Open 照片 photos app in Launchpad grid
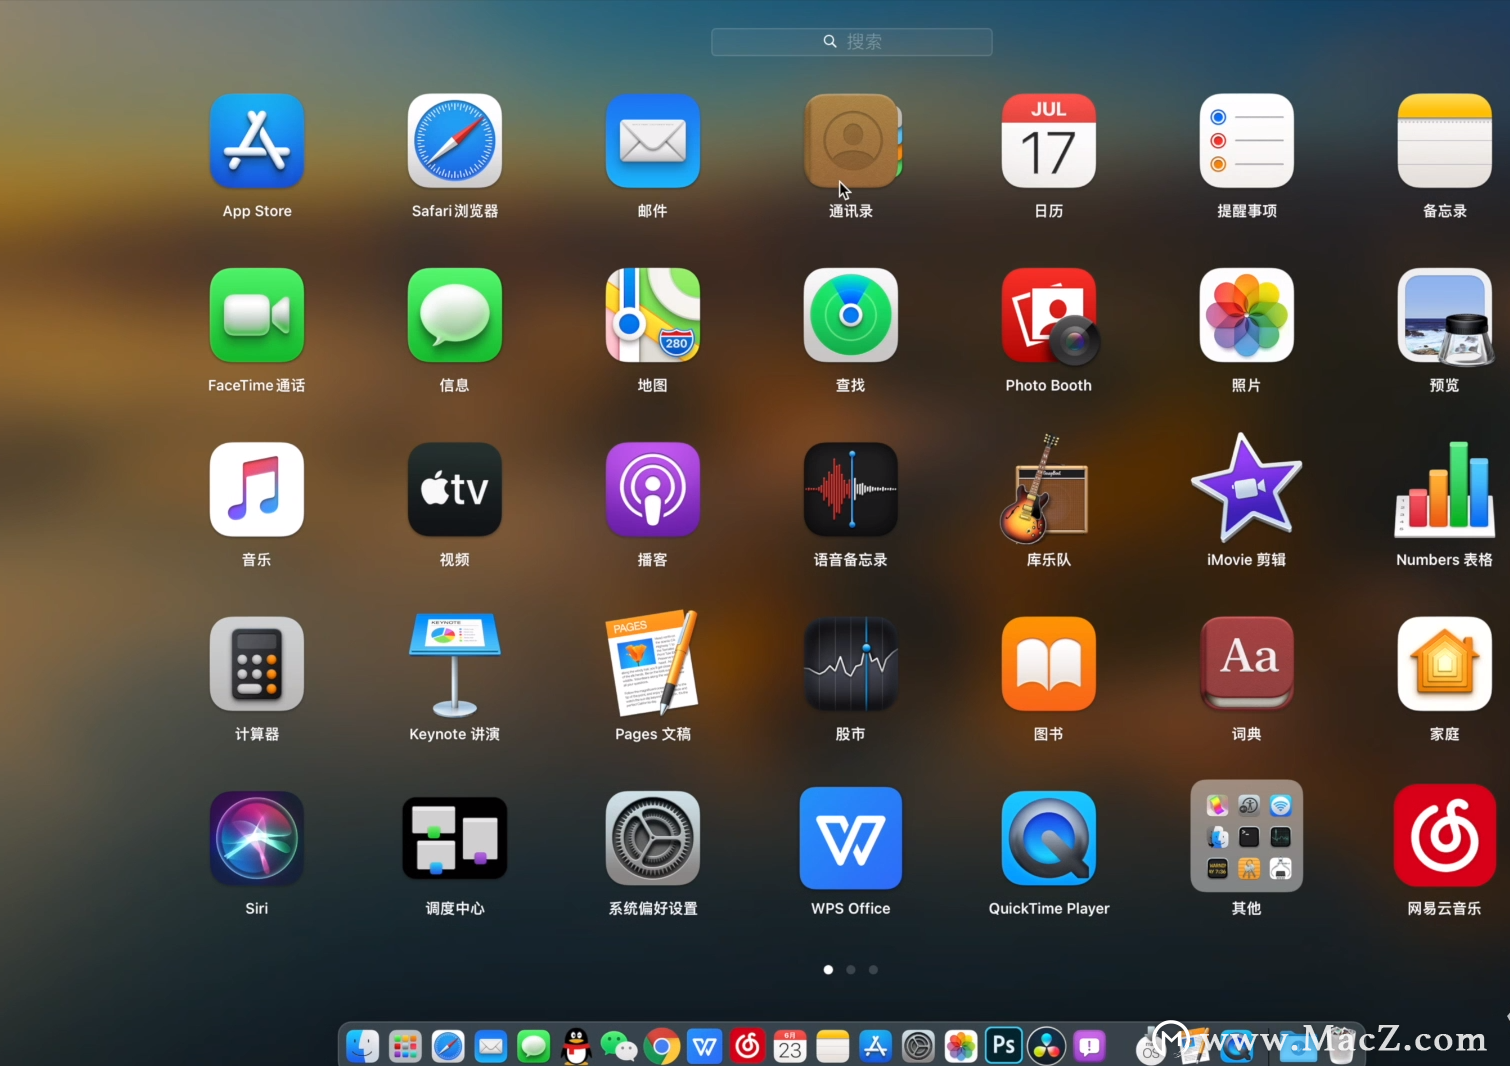The image size is (1510, 1066). (1247, 315)
